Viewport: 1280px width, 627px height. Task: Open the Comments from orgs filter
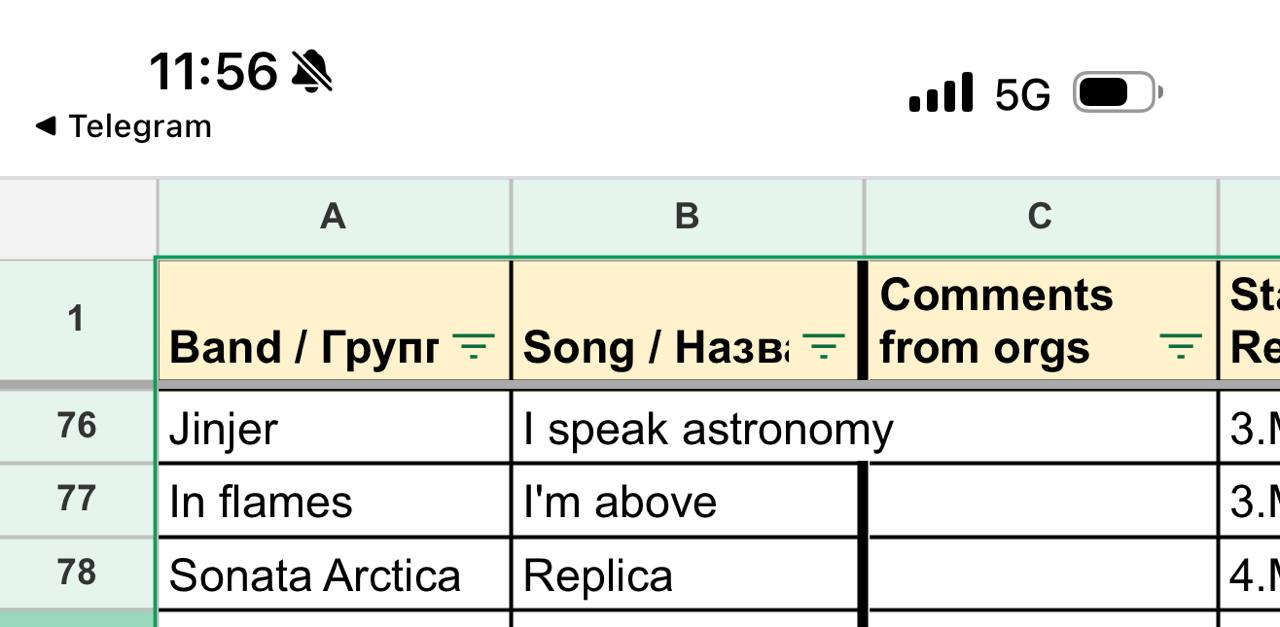(1180, 347)
